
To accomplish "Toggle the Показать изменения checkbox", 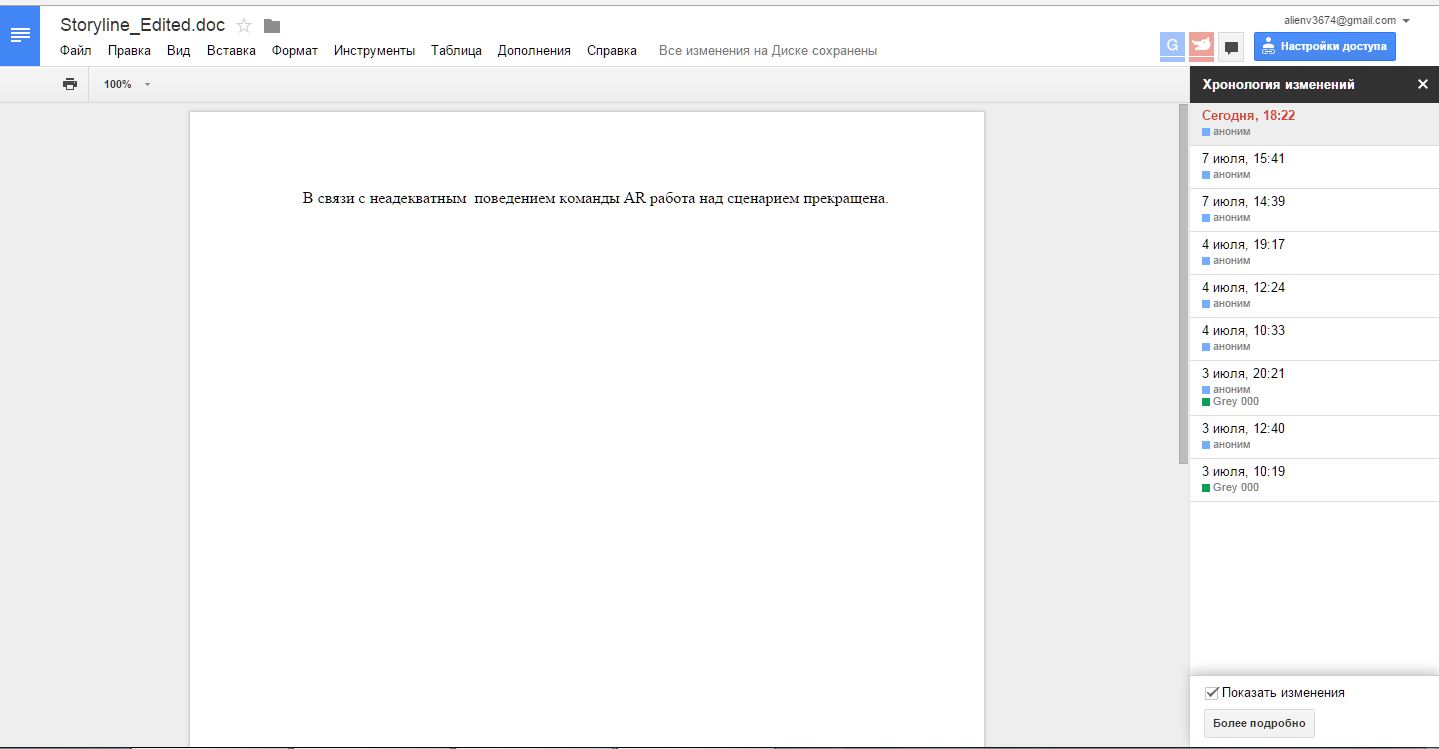I will click(1212, 692).
